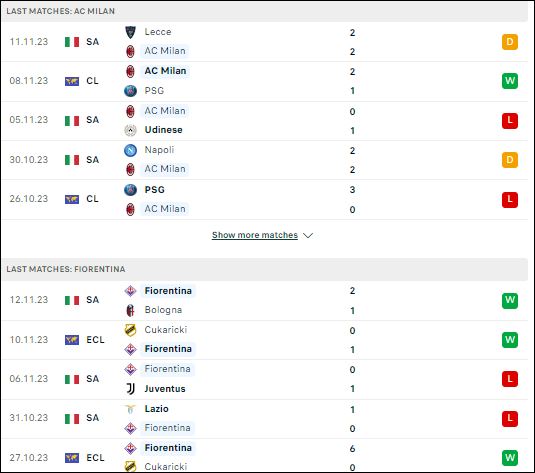Click the Lazio eagle crest
This screenshot has height=473, width=535.
(130, 408)
